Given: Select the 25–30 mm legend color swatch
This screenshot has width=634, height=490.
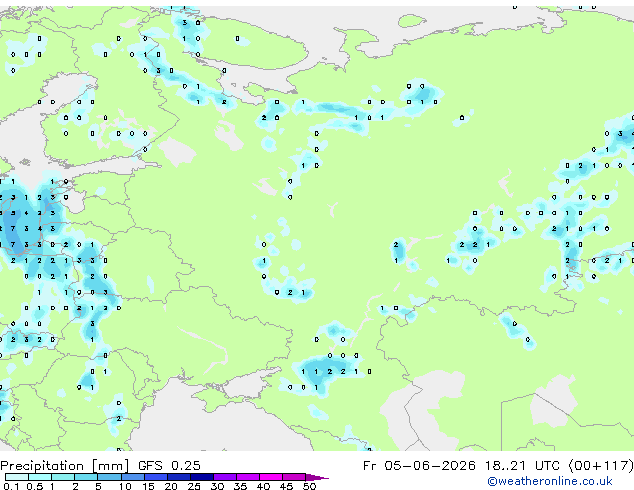Looking at the screenshot, I should pos(201,477).
